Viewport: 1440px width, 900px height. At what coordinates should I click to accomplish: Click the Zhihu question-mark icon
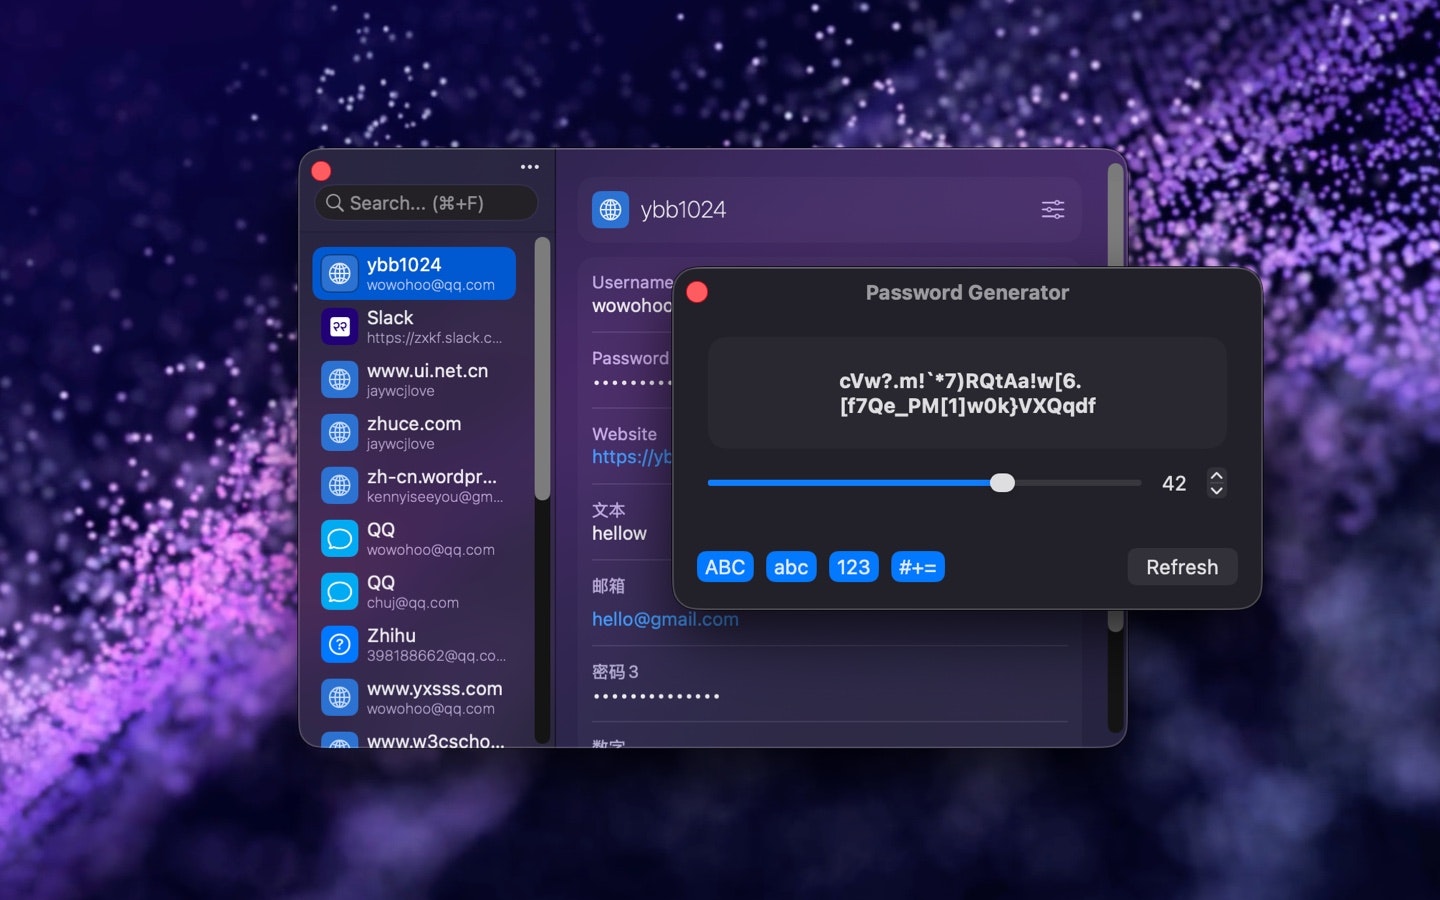340,644
